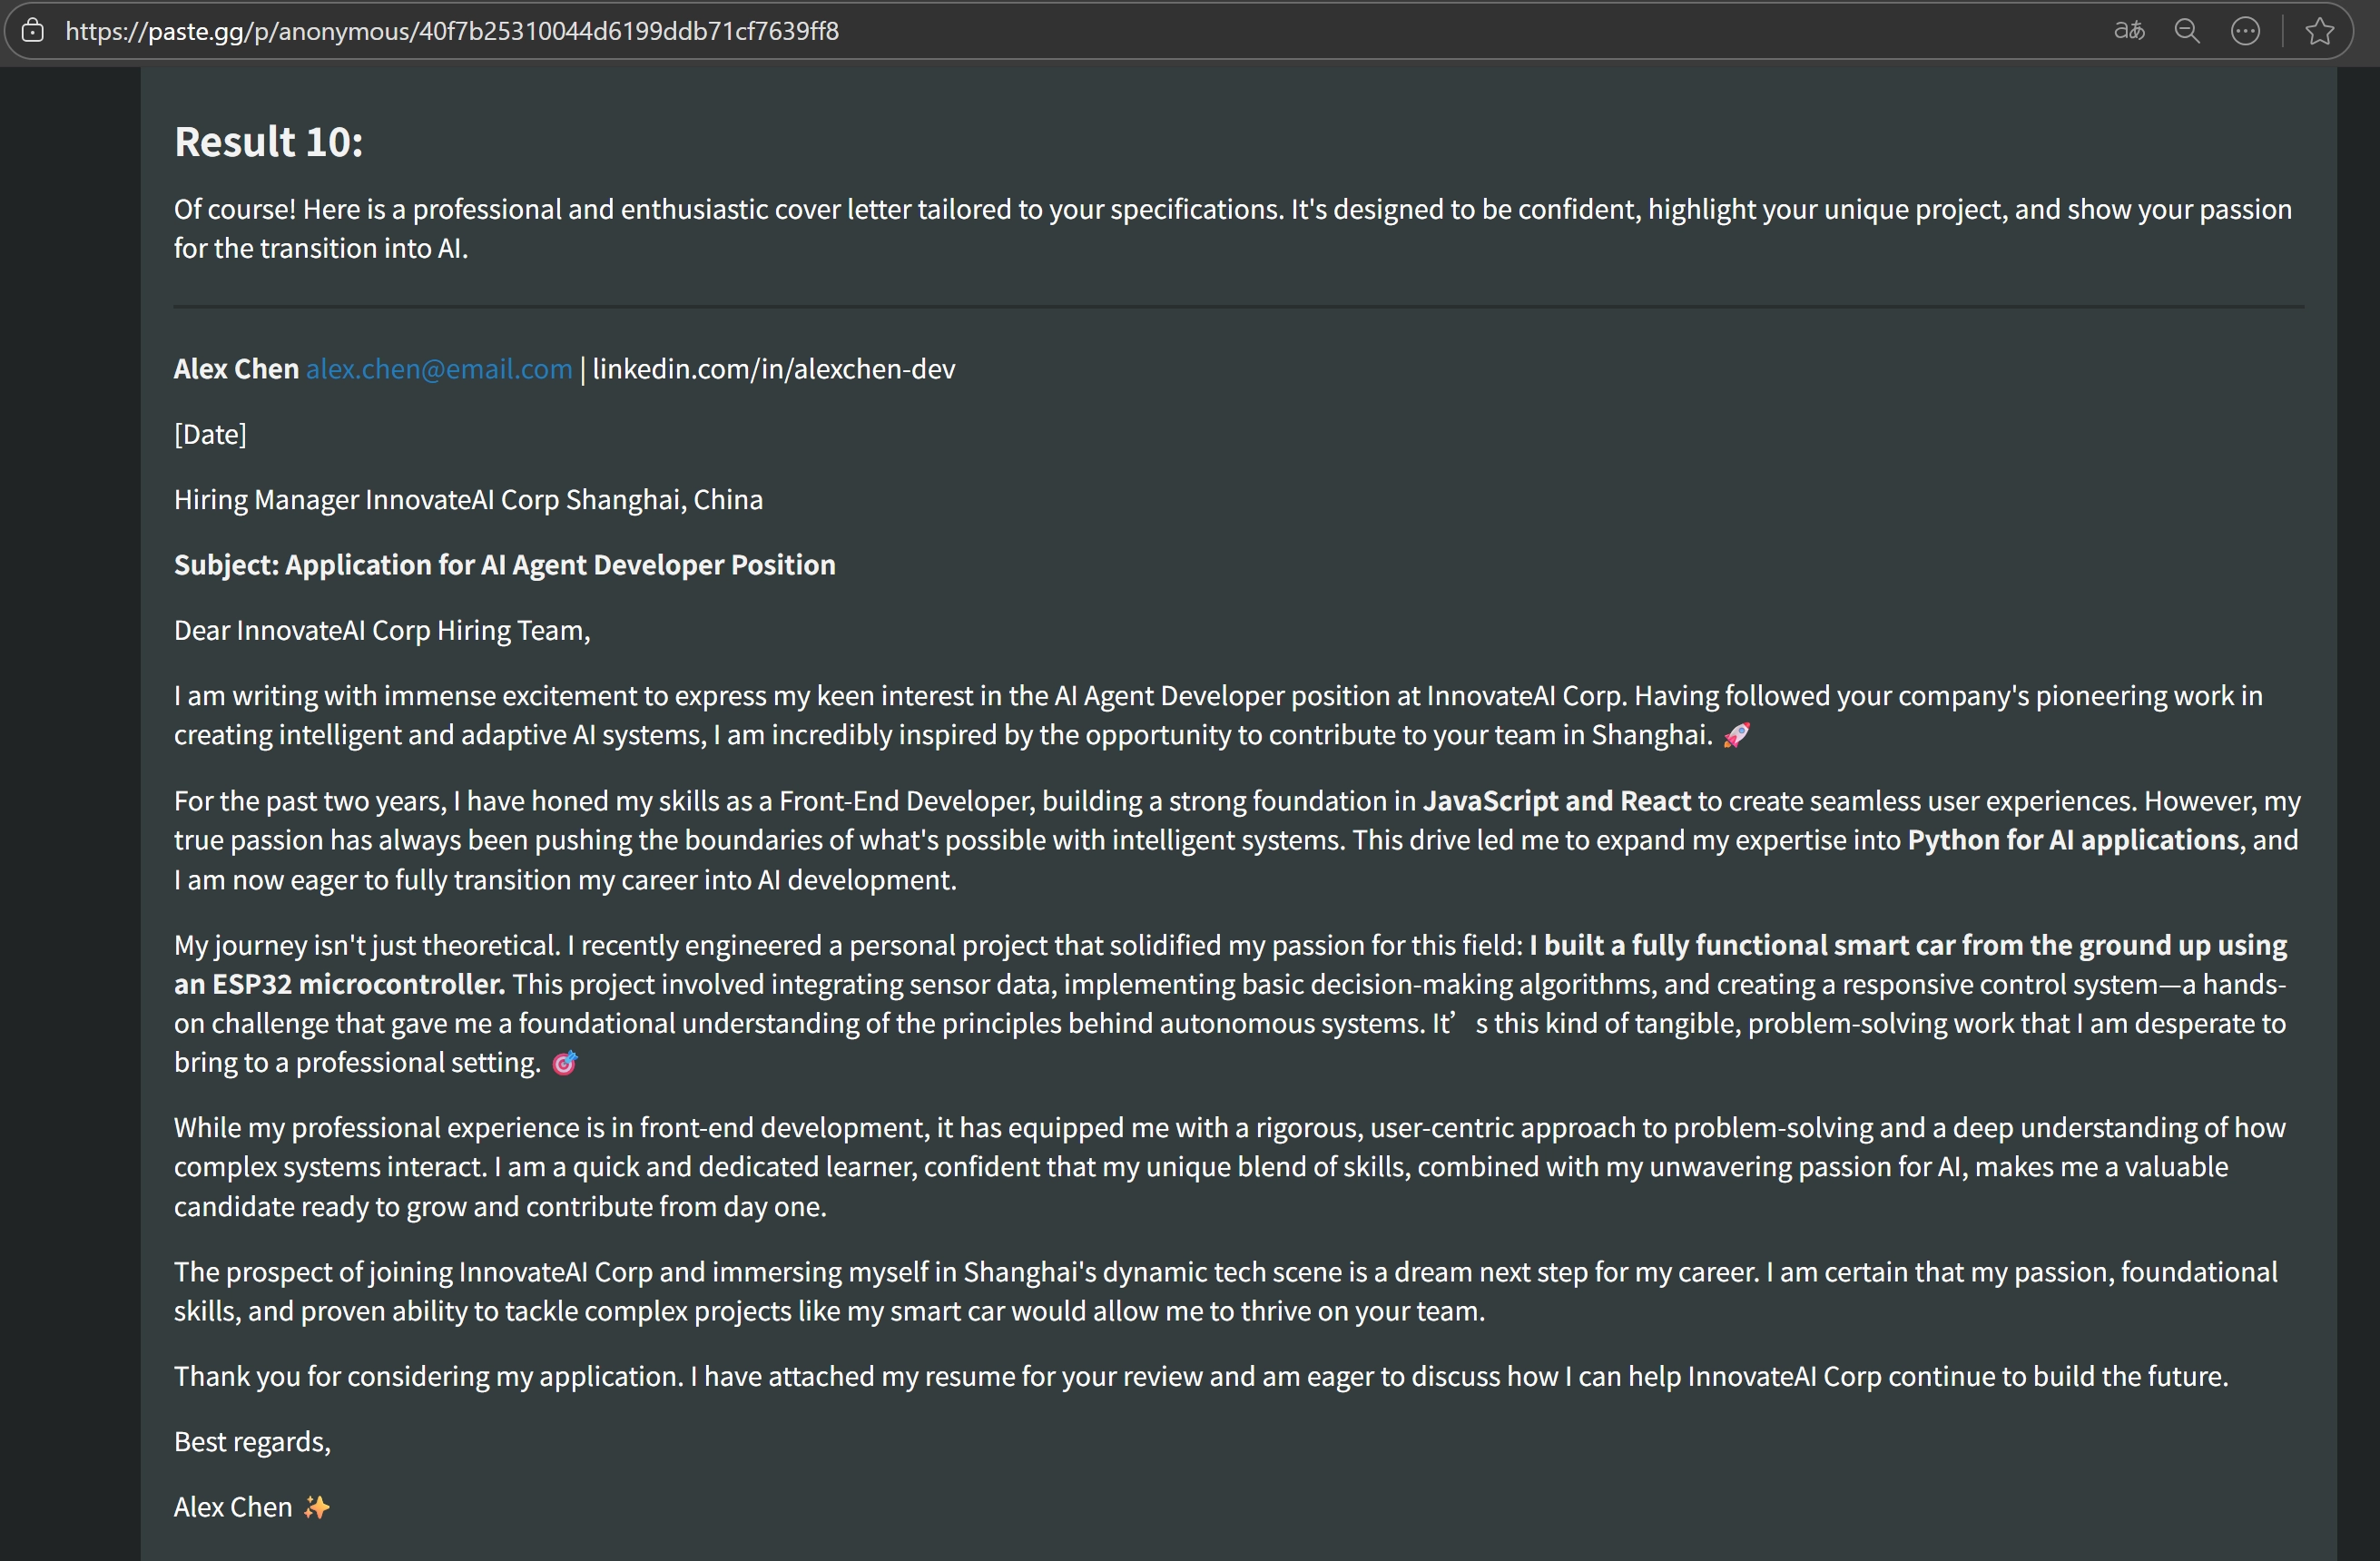Viewport: 2380px width, 1561px height.
Task: Click the target emoji after professional setting
Action: pos(565,1063)
